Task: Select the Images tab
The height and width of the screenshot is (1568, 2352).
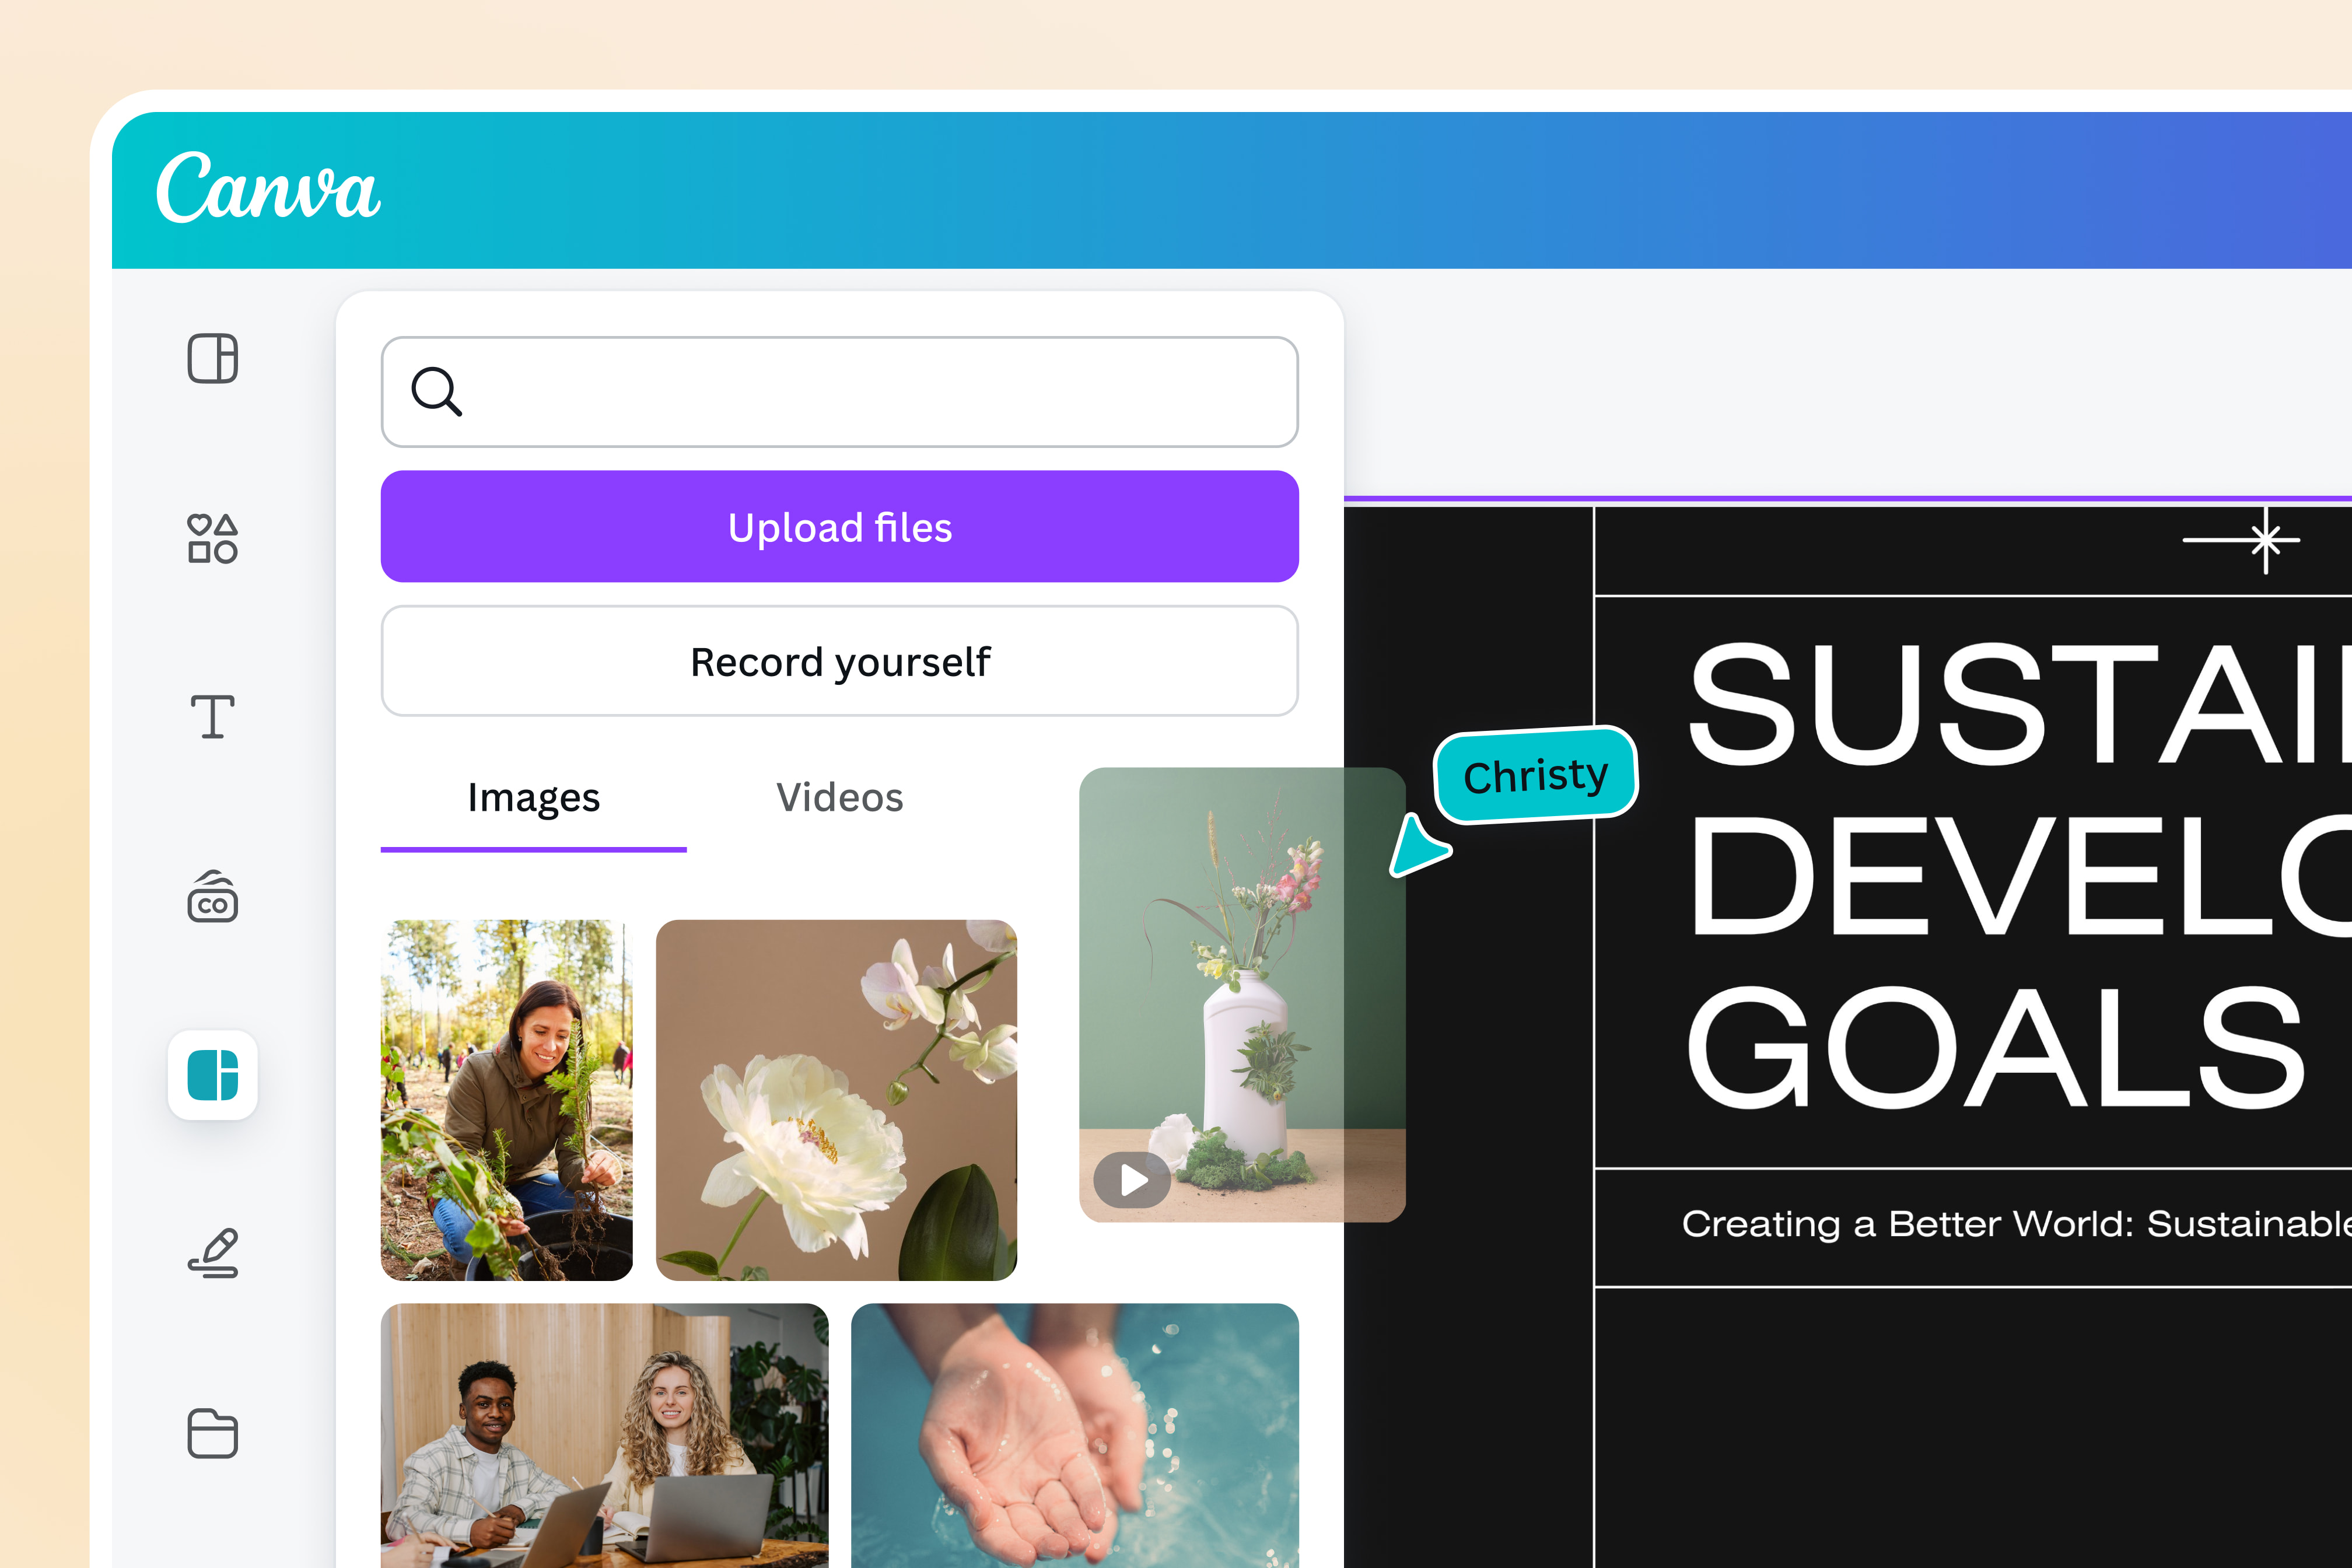Action: pyautogui.click(x=533, y=797)
